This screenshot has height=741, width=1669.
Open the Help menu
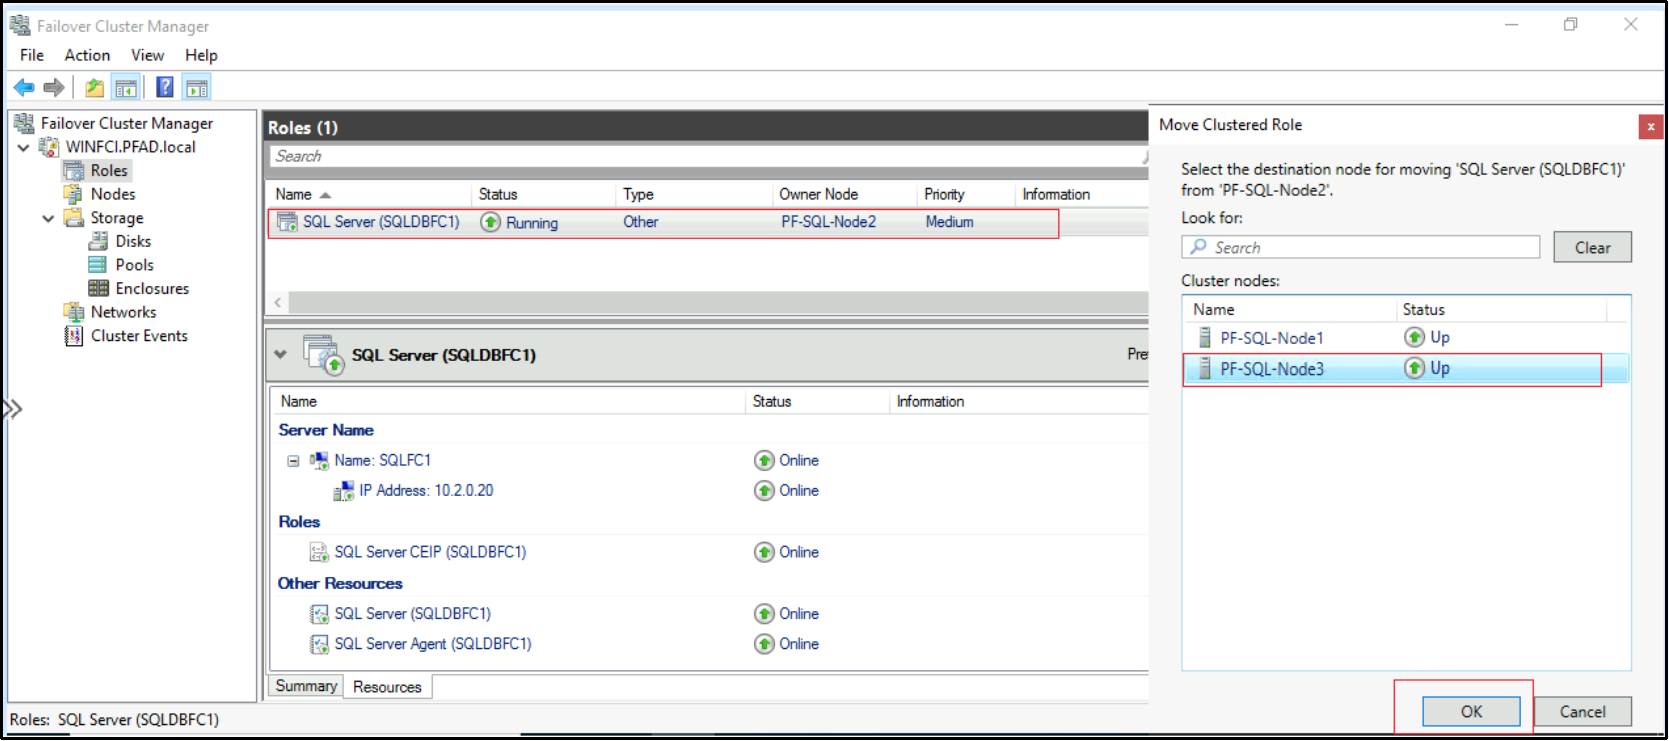coord(201,55)
